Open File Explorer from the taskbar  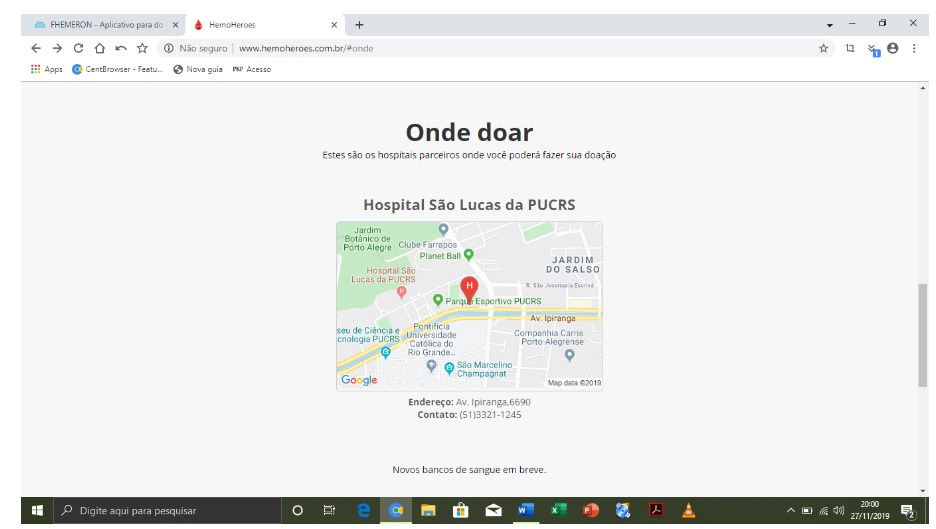[x=428, y=510]
